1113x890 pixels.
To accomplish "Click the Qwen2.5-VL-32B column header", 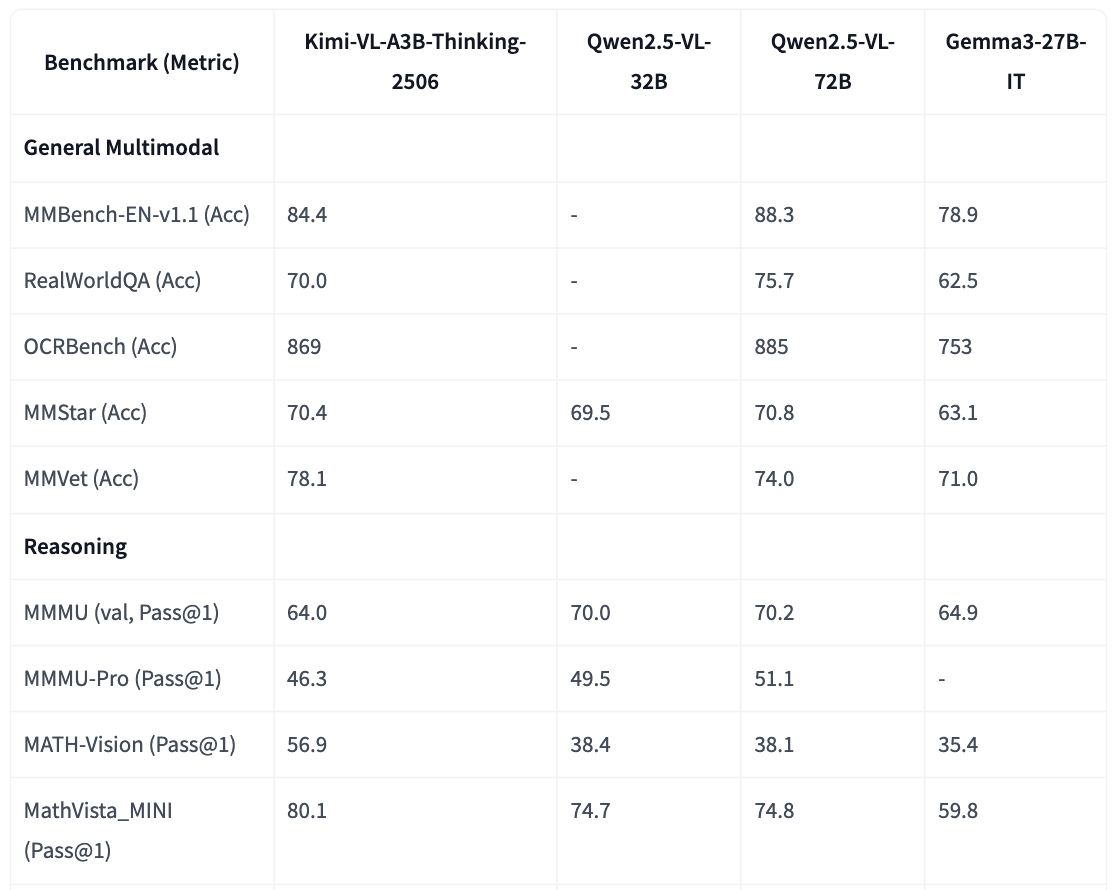I will pyautogui.click(x=648, y=62).
